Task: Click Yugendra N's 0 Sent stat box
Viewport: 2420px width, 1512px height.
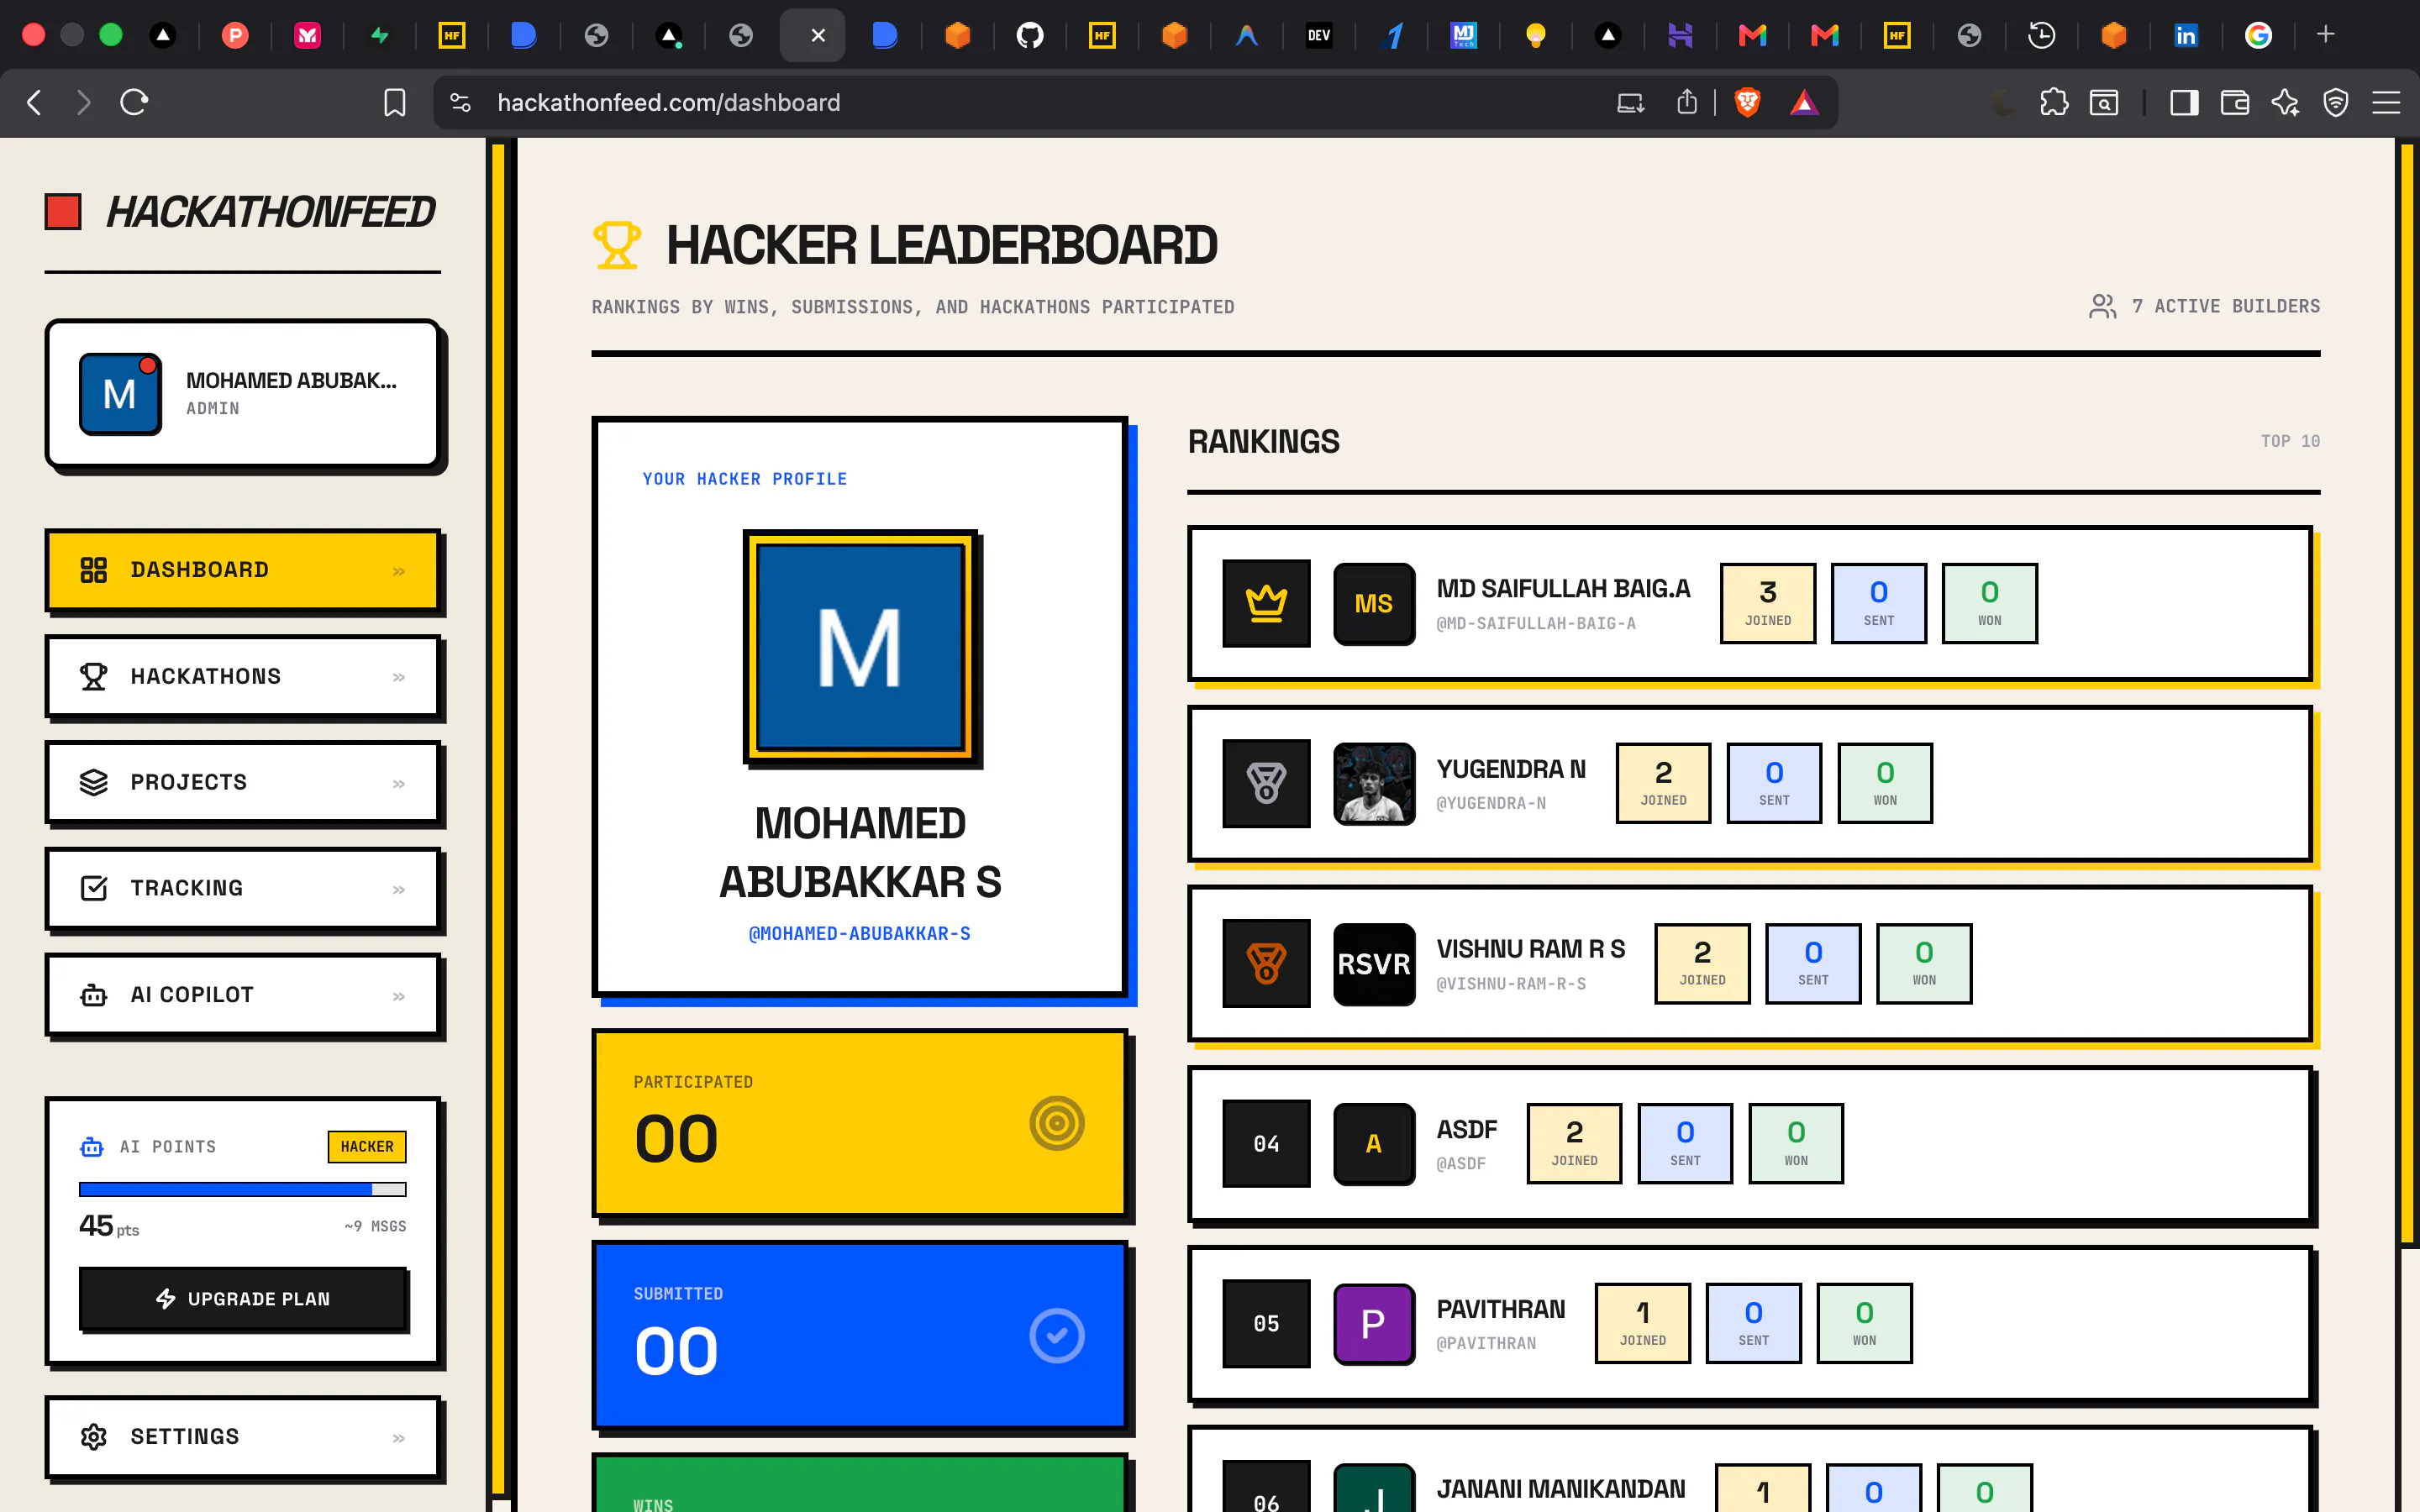Action: [x=1774, y=783]
